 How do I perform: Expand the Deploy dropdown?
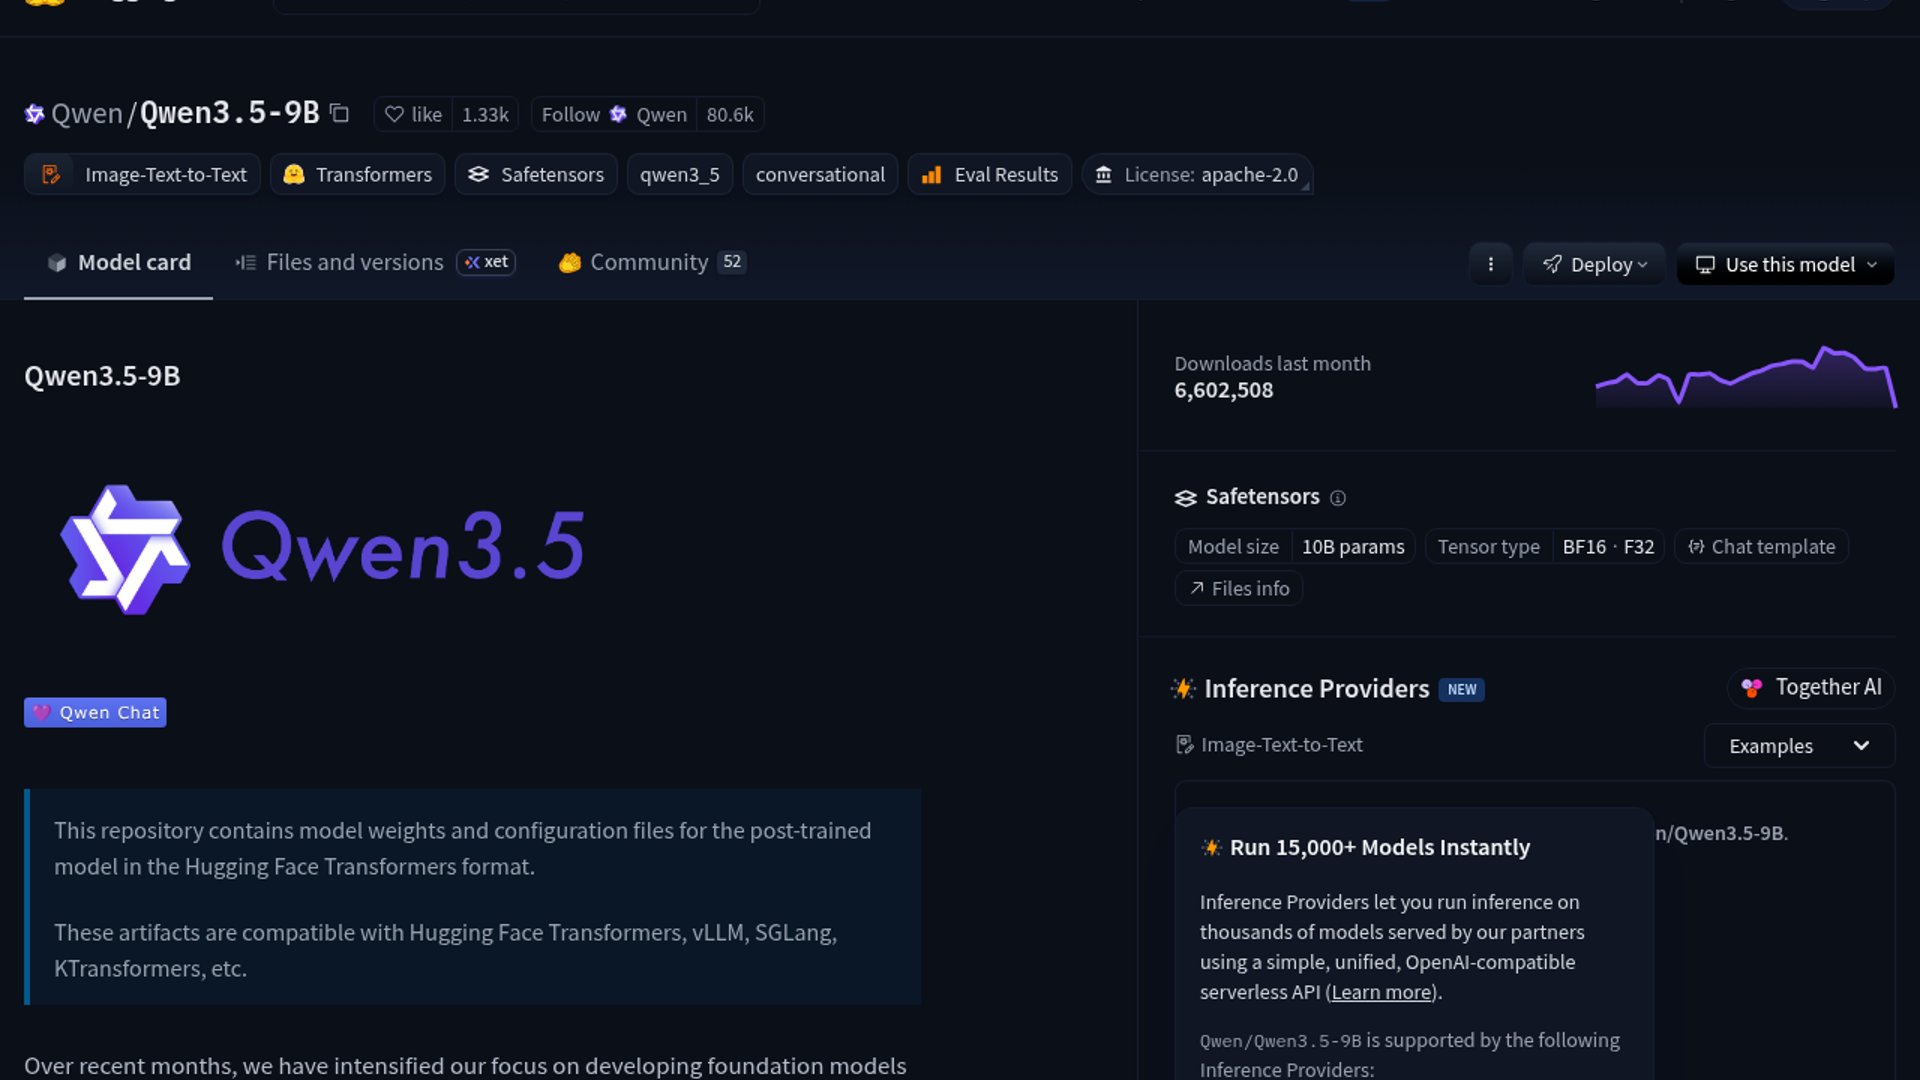pos(1594,264)
